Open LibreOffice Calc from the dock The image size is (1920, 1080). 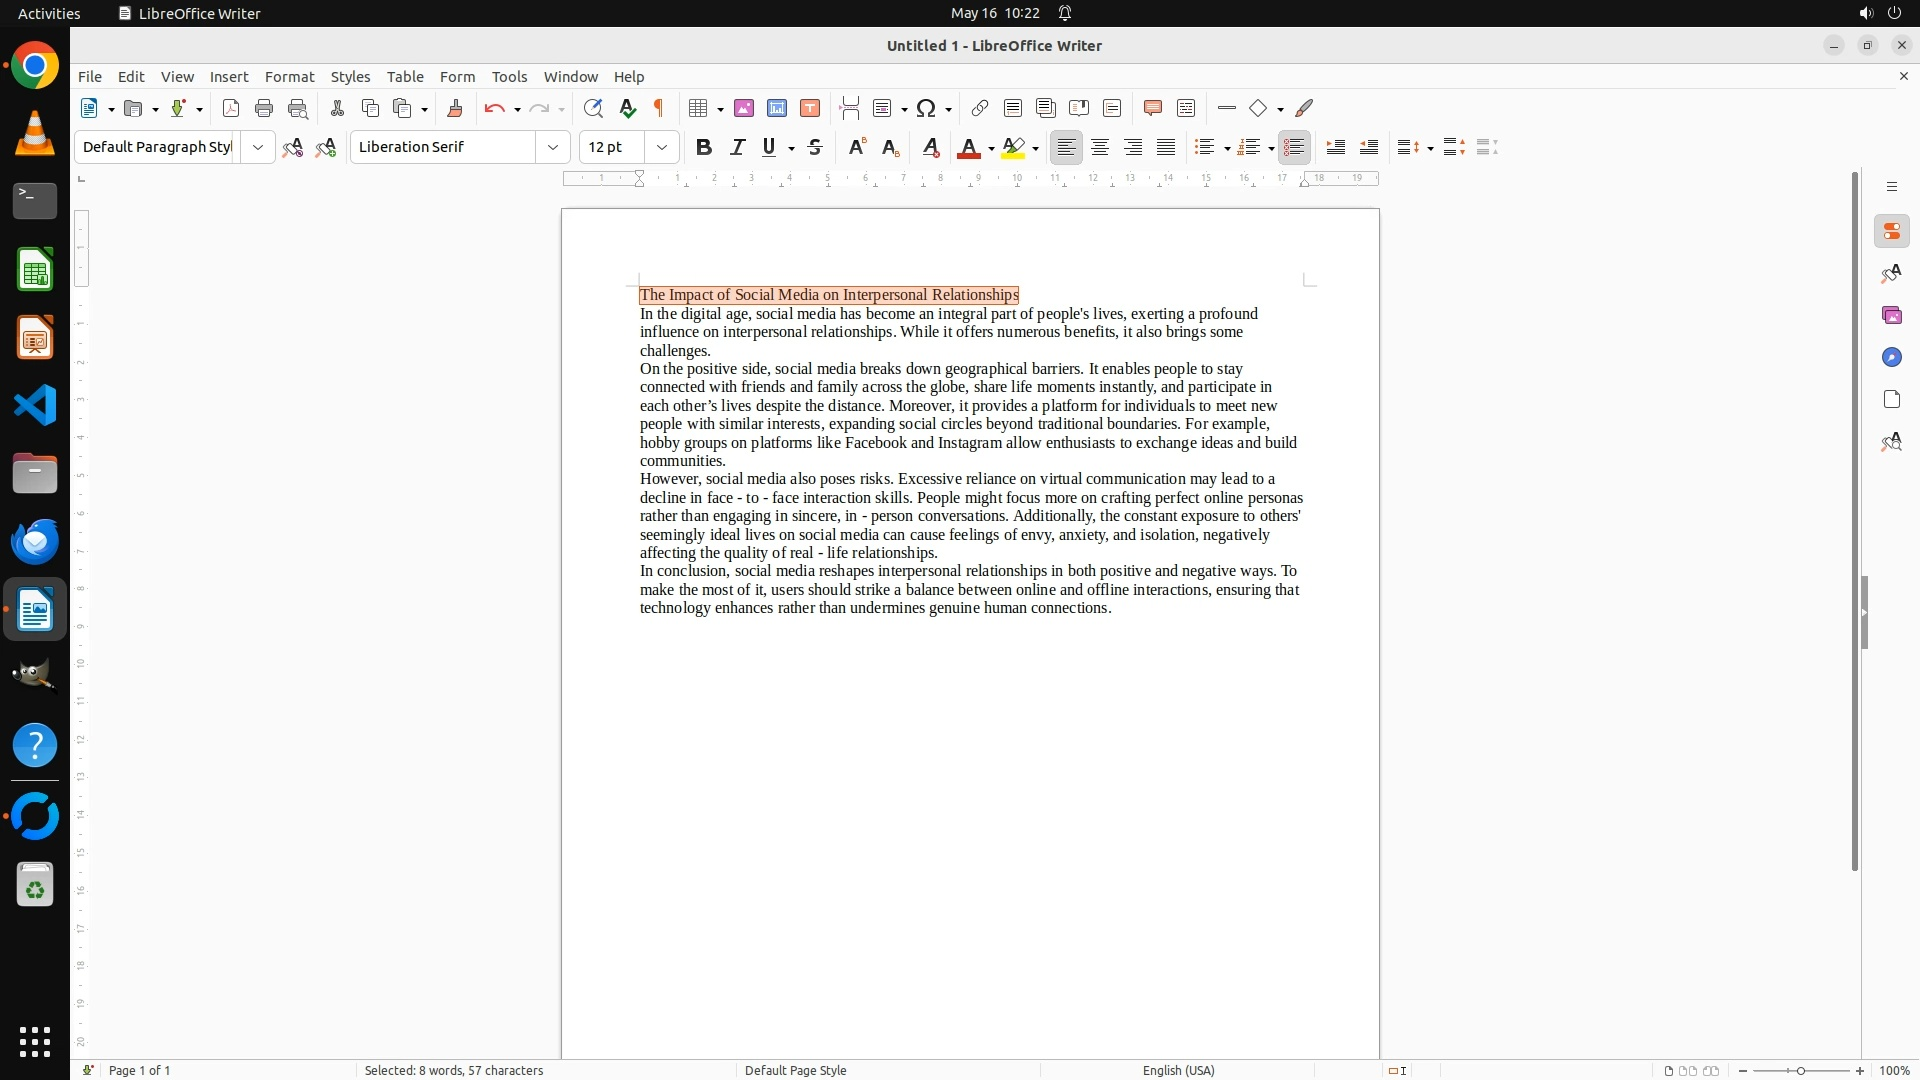[x=35, y=270]
